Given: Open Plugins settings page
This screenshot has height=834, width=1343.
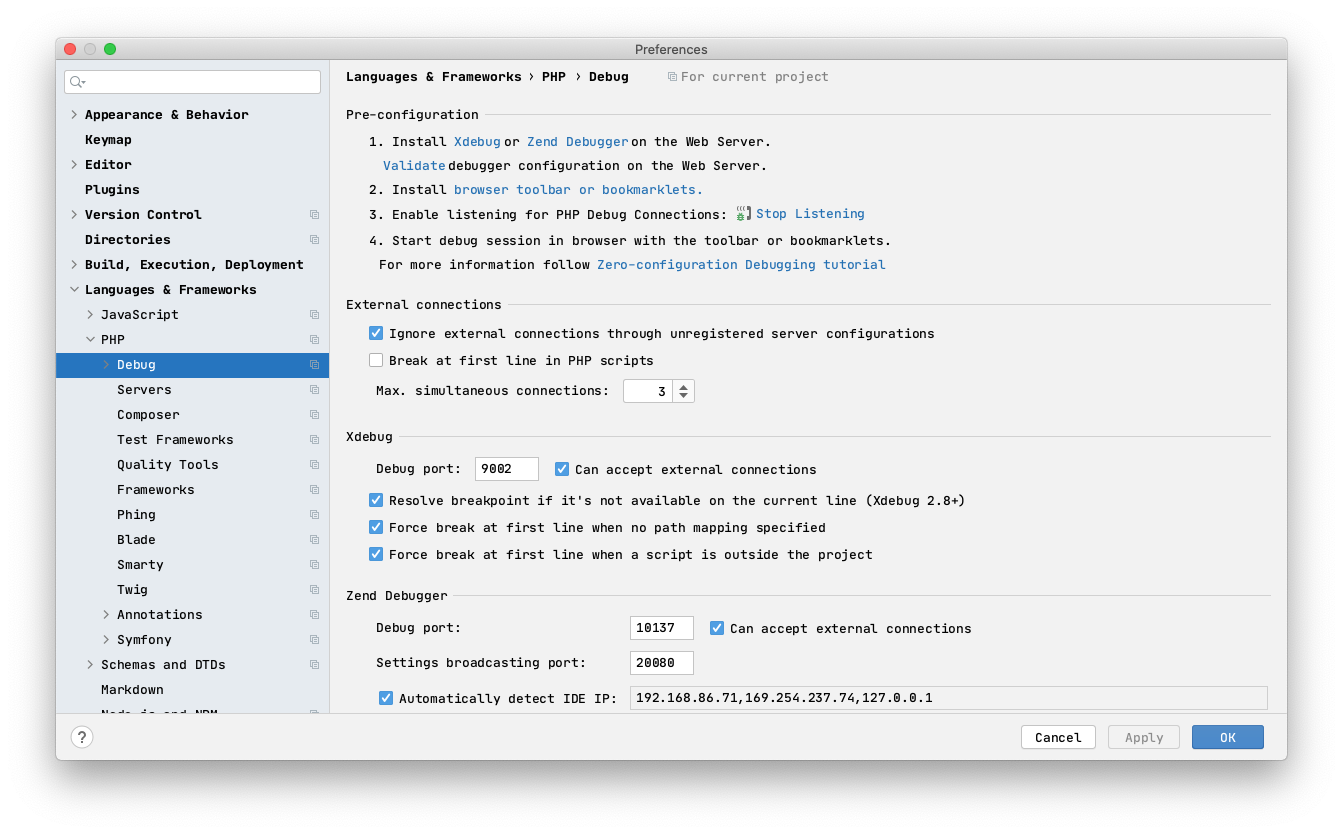Looking at the screenshot, I should click(112, 190).
